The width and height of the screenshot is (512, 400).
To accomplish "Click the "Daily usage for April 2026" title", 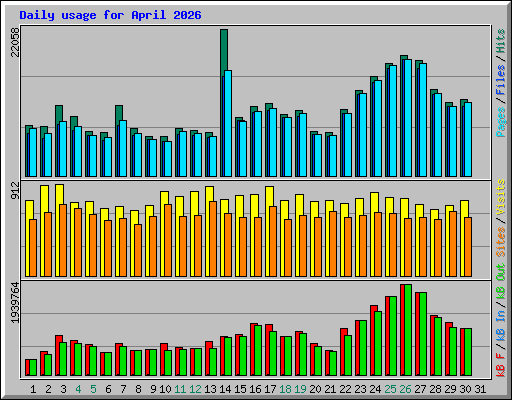I will (110, 15).
